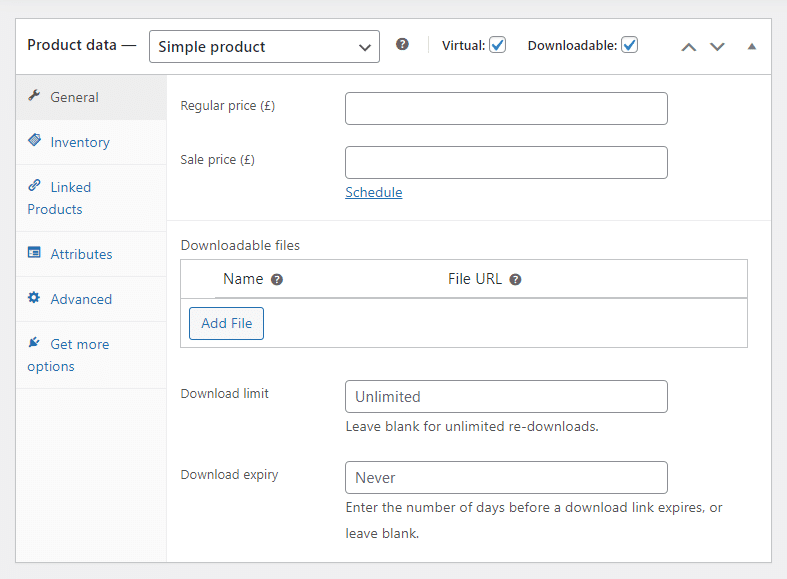
Task: Click the Advanced tab gear icon
Action: click(34, 298)
